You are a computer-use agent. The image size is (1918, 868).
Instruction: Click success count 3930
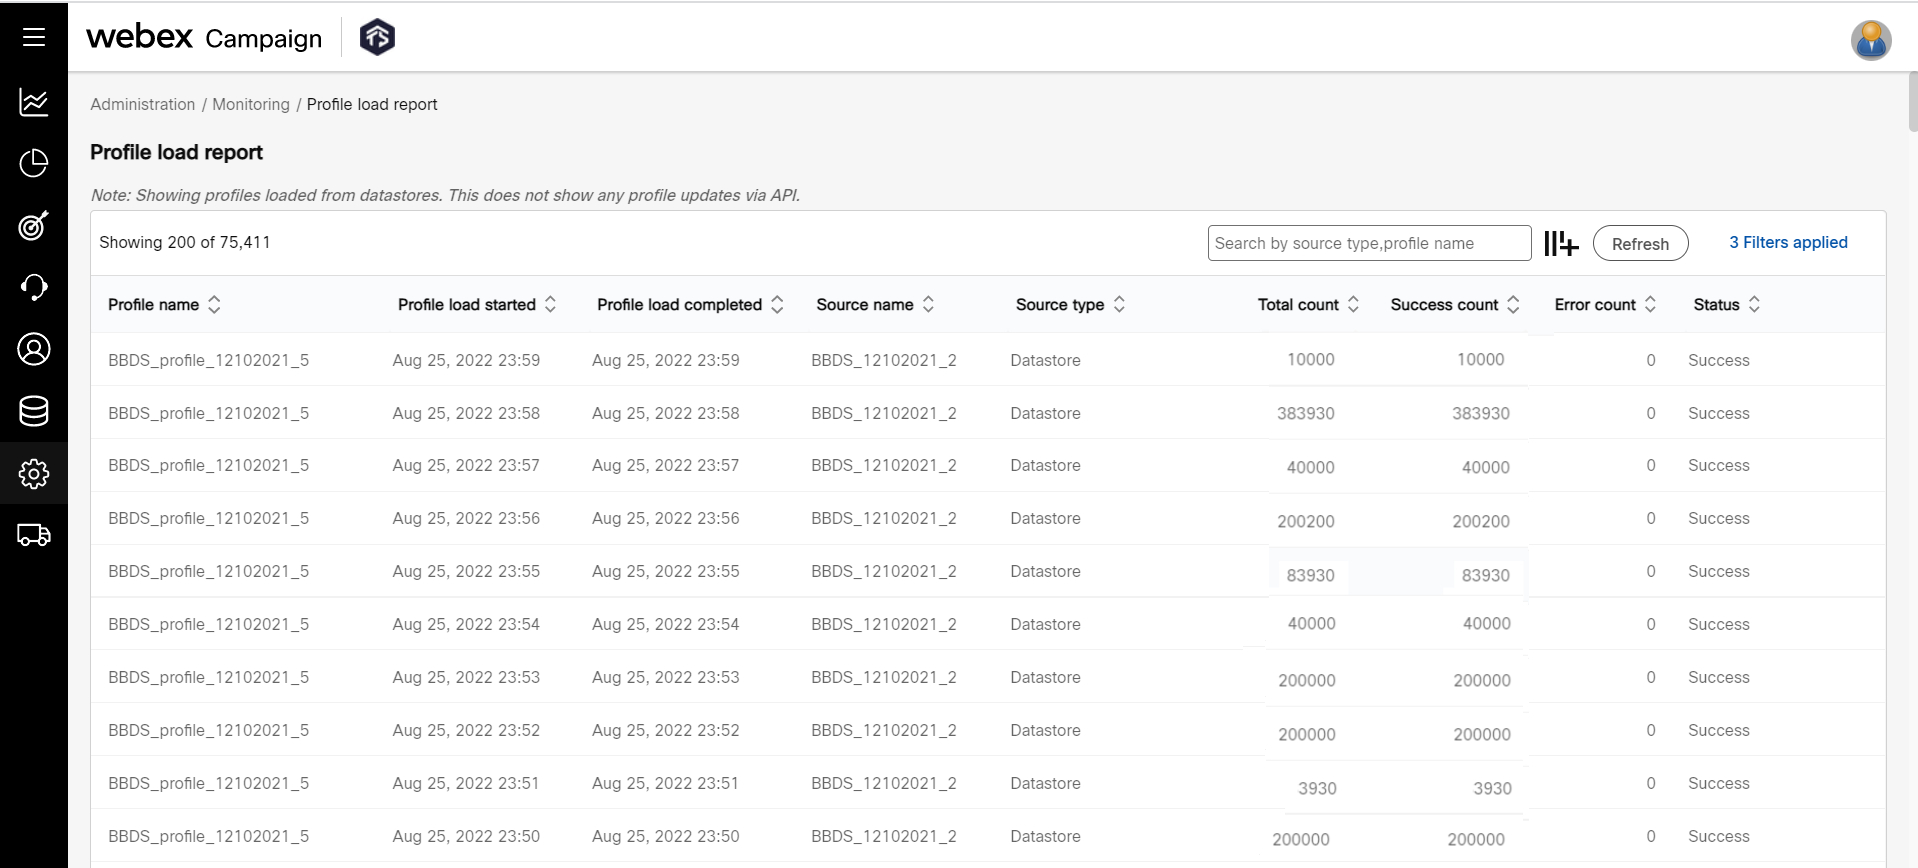tap(1492, 788)
